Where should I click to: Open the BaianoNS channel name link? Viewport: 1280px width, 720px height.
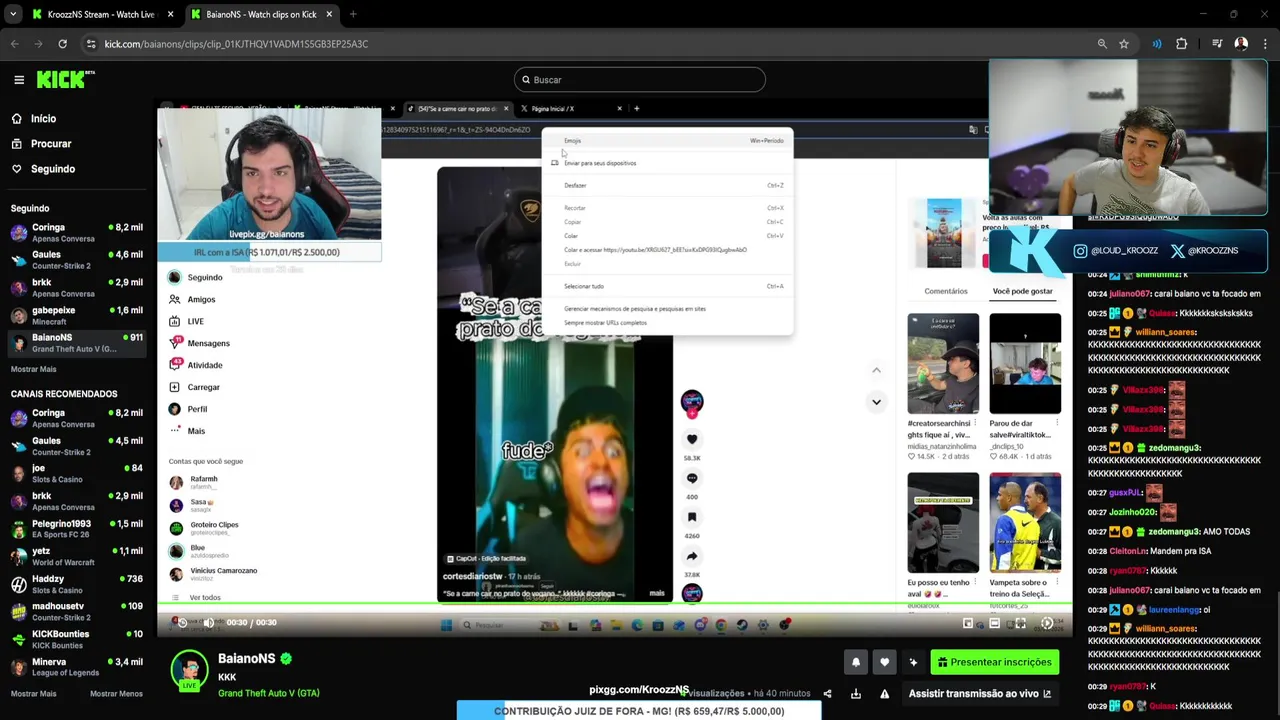[246, 659]
